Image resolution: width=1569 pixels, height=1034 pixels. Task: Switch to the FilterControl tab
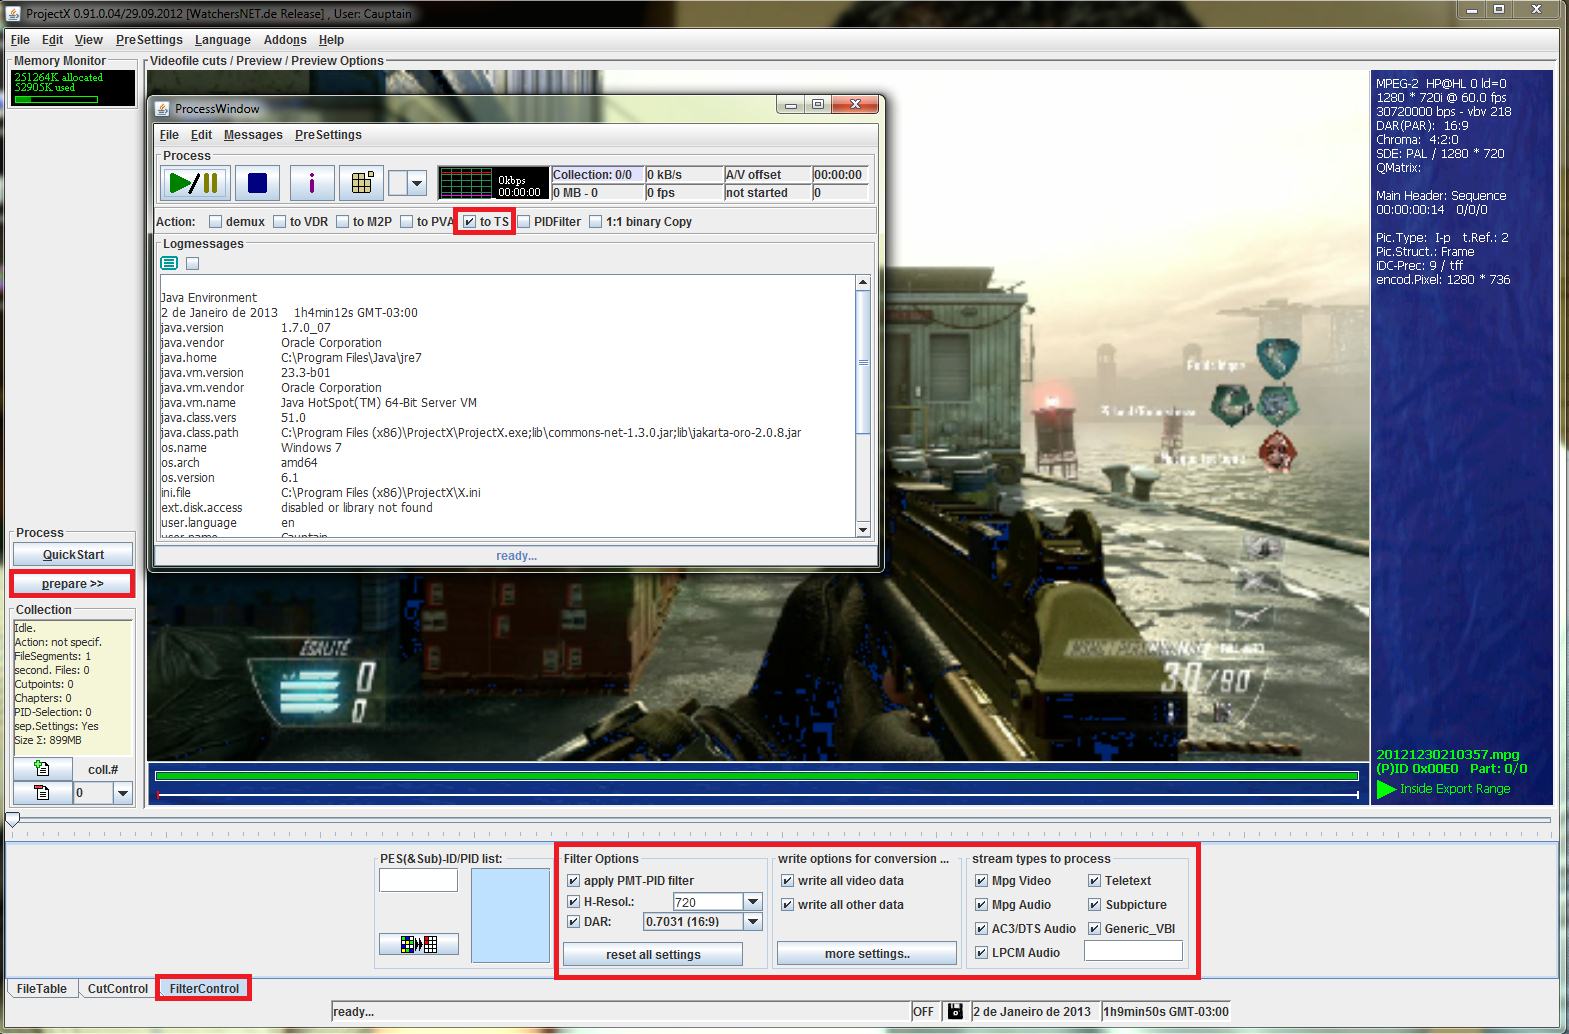click(204, 989)
